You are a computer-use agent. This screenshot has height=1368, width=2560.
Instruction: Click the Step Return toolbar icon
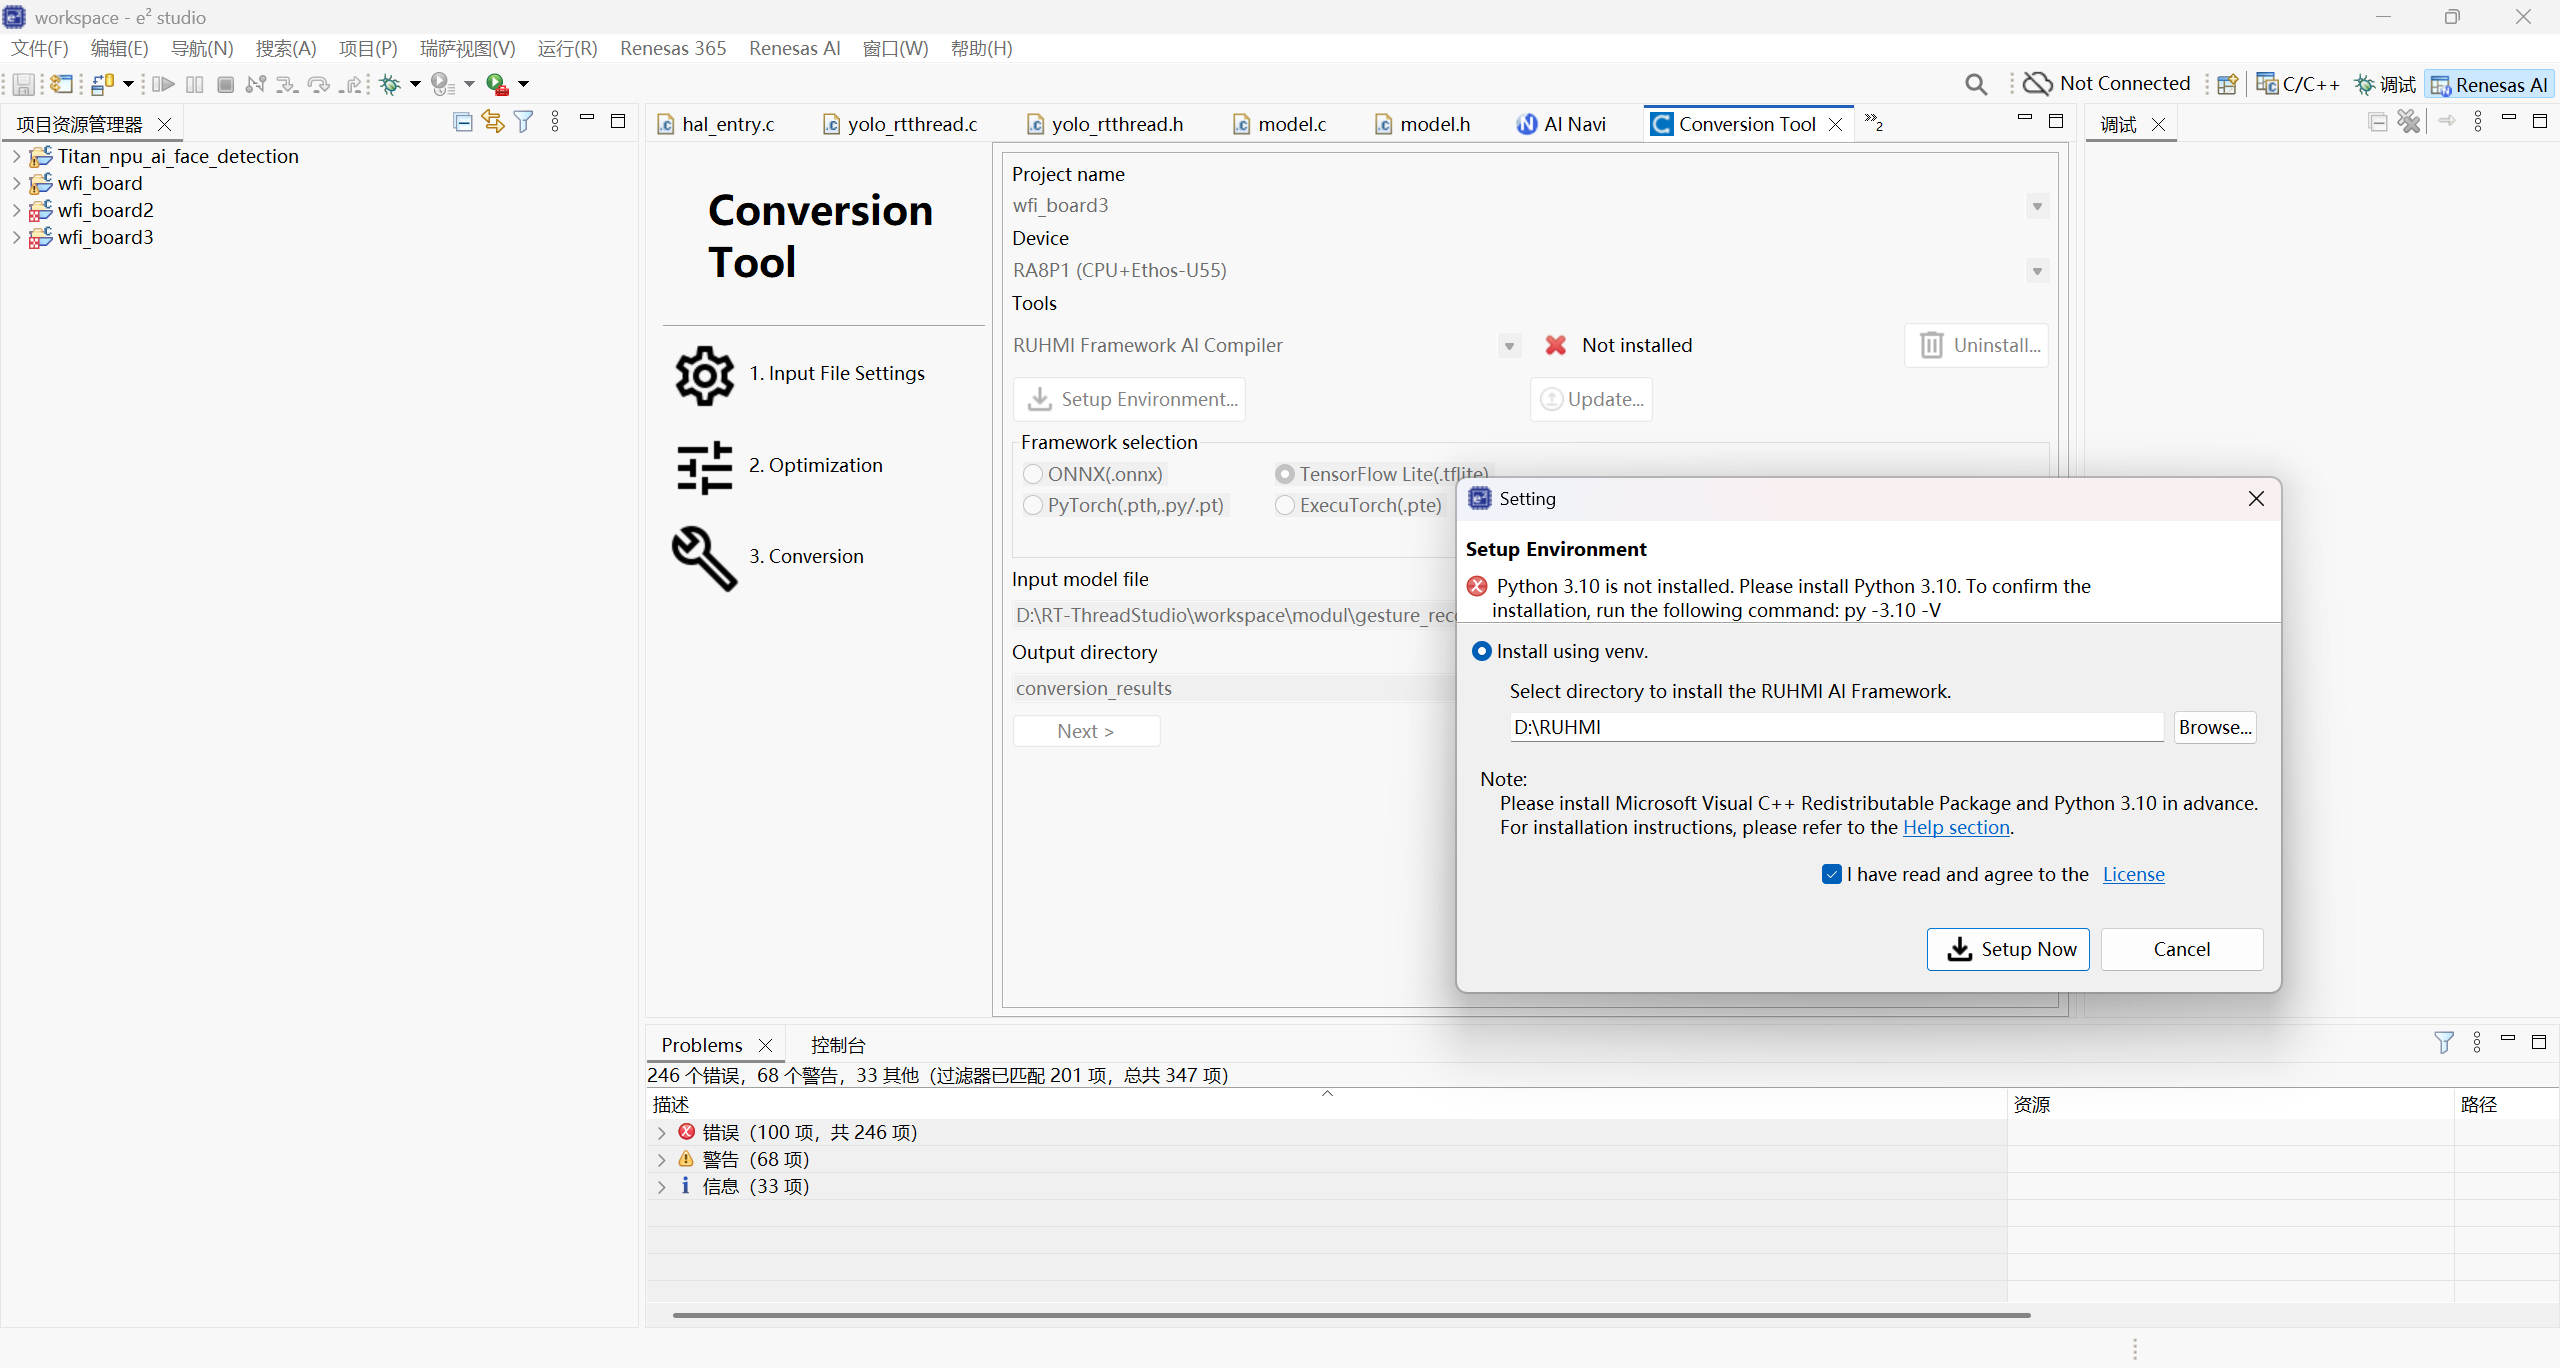[350, 85]
